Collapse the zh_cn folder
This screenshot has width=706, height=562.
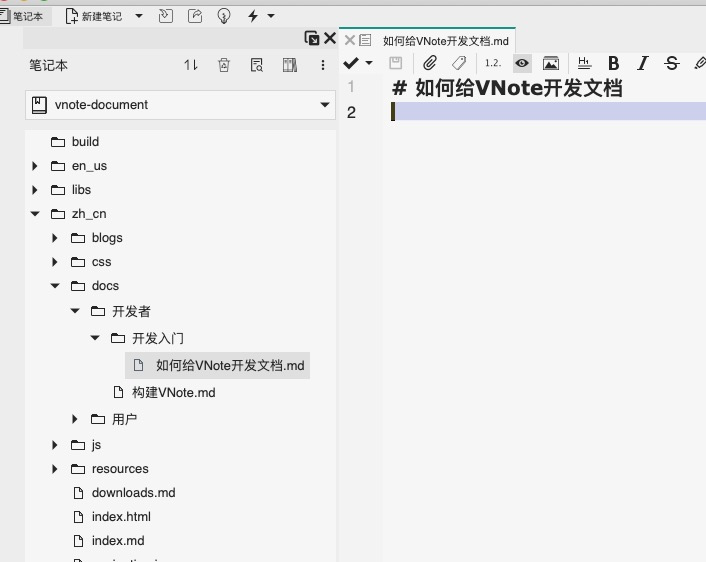(35, 214)
